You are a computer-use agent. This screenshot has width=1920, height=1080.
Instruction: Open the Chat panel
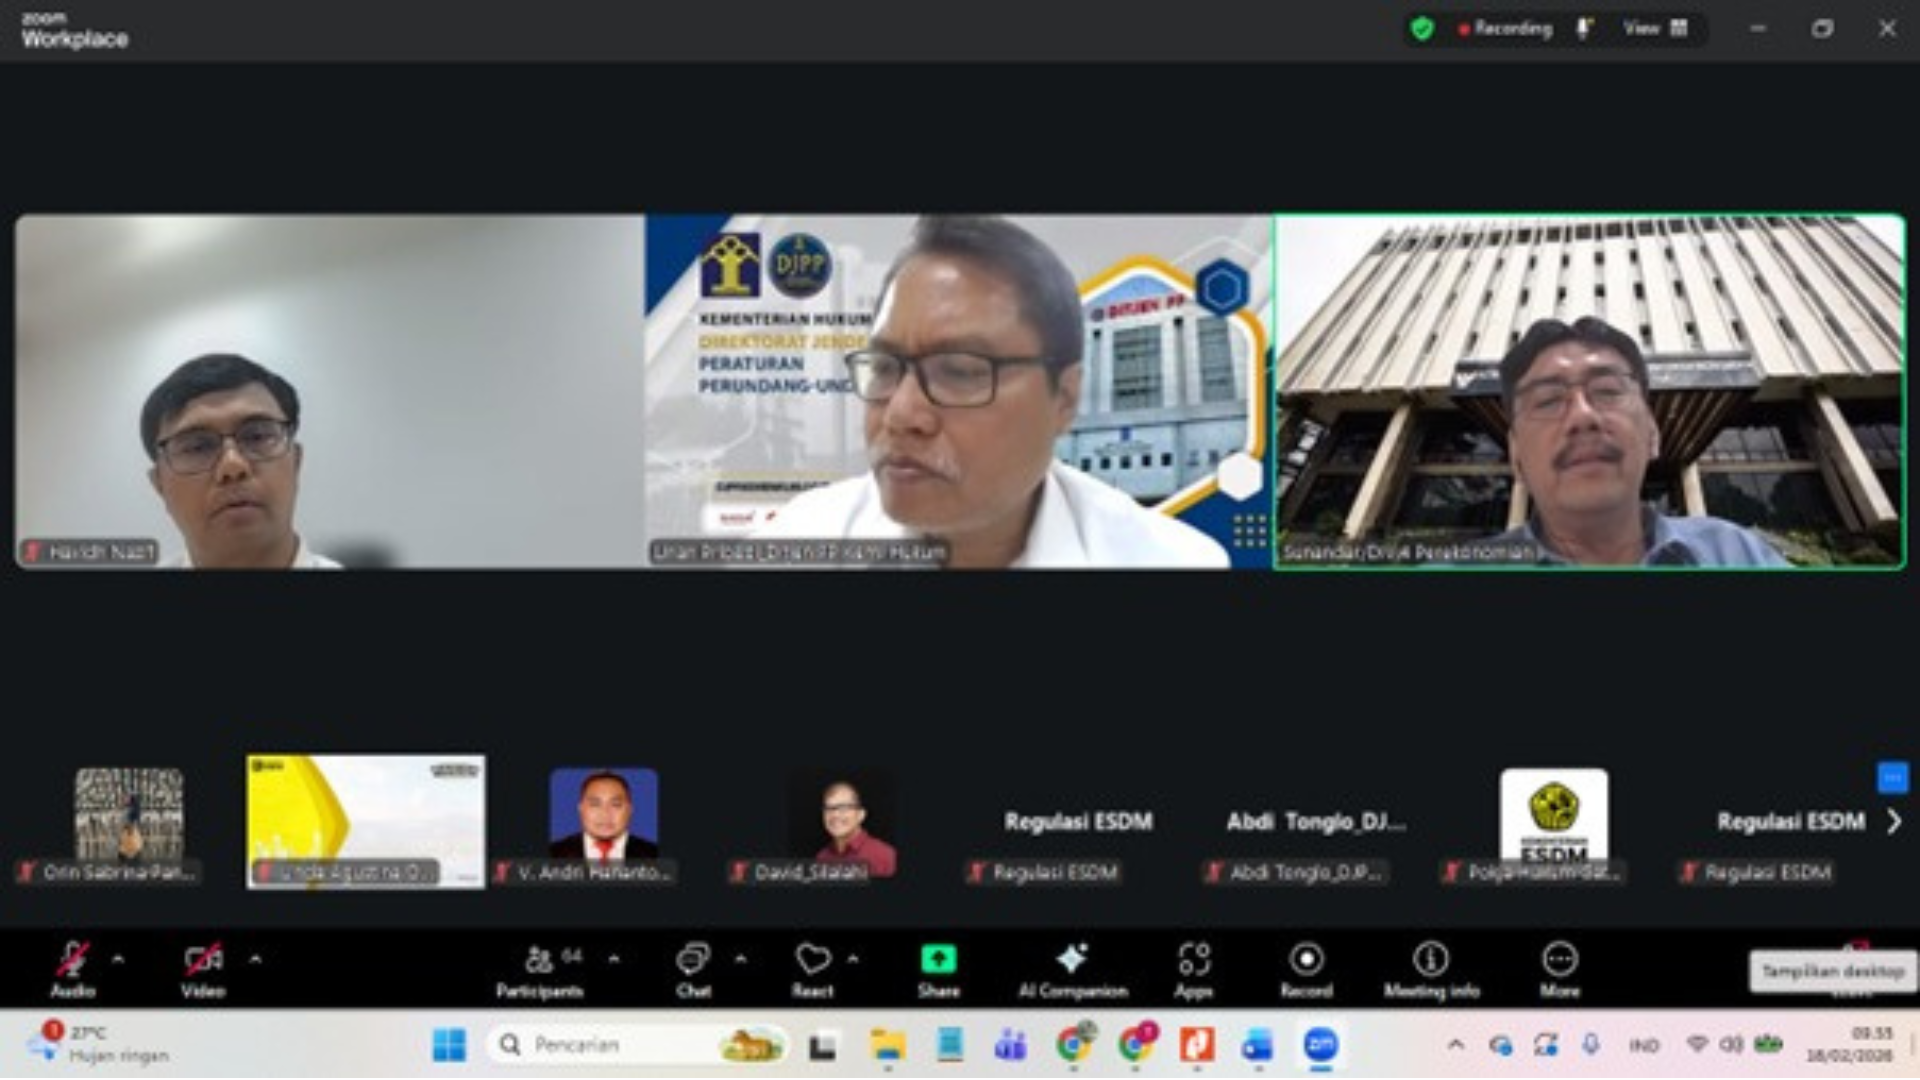[692, 960]
